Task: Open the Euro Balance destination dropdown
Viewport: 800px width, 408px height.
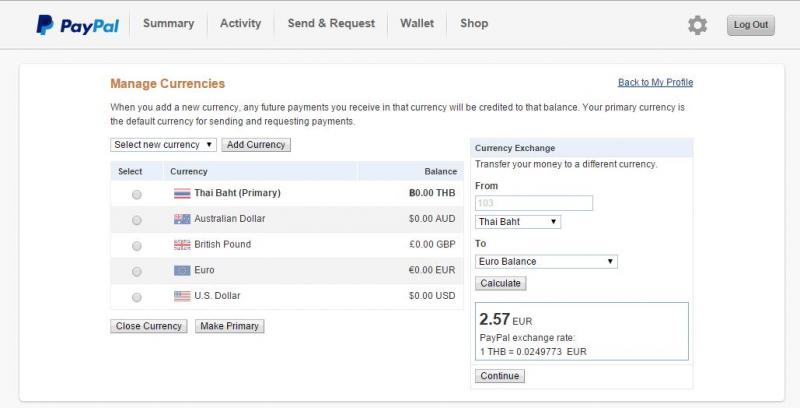Action: (x=546, y=262)
